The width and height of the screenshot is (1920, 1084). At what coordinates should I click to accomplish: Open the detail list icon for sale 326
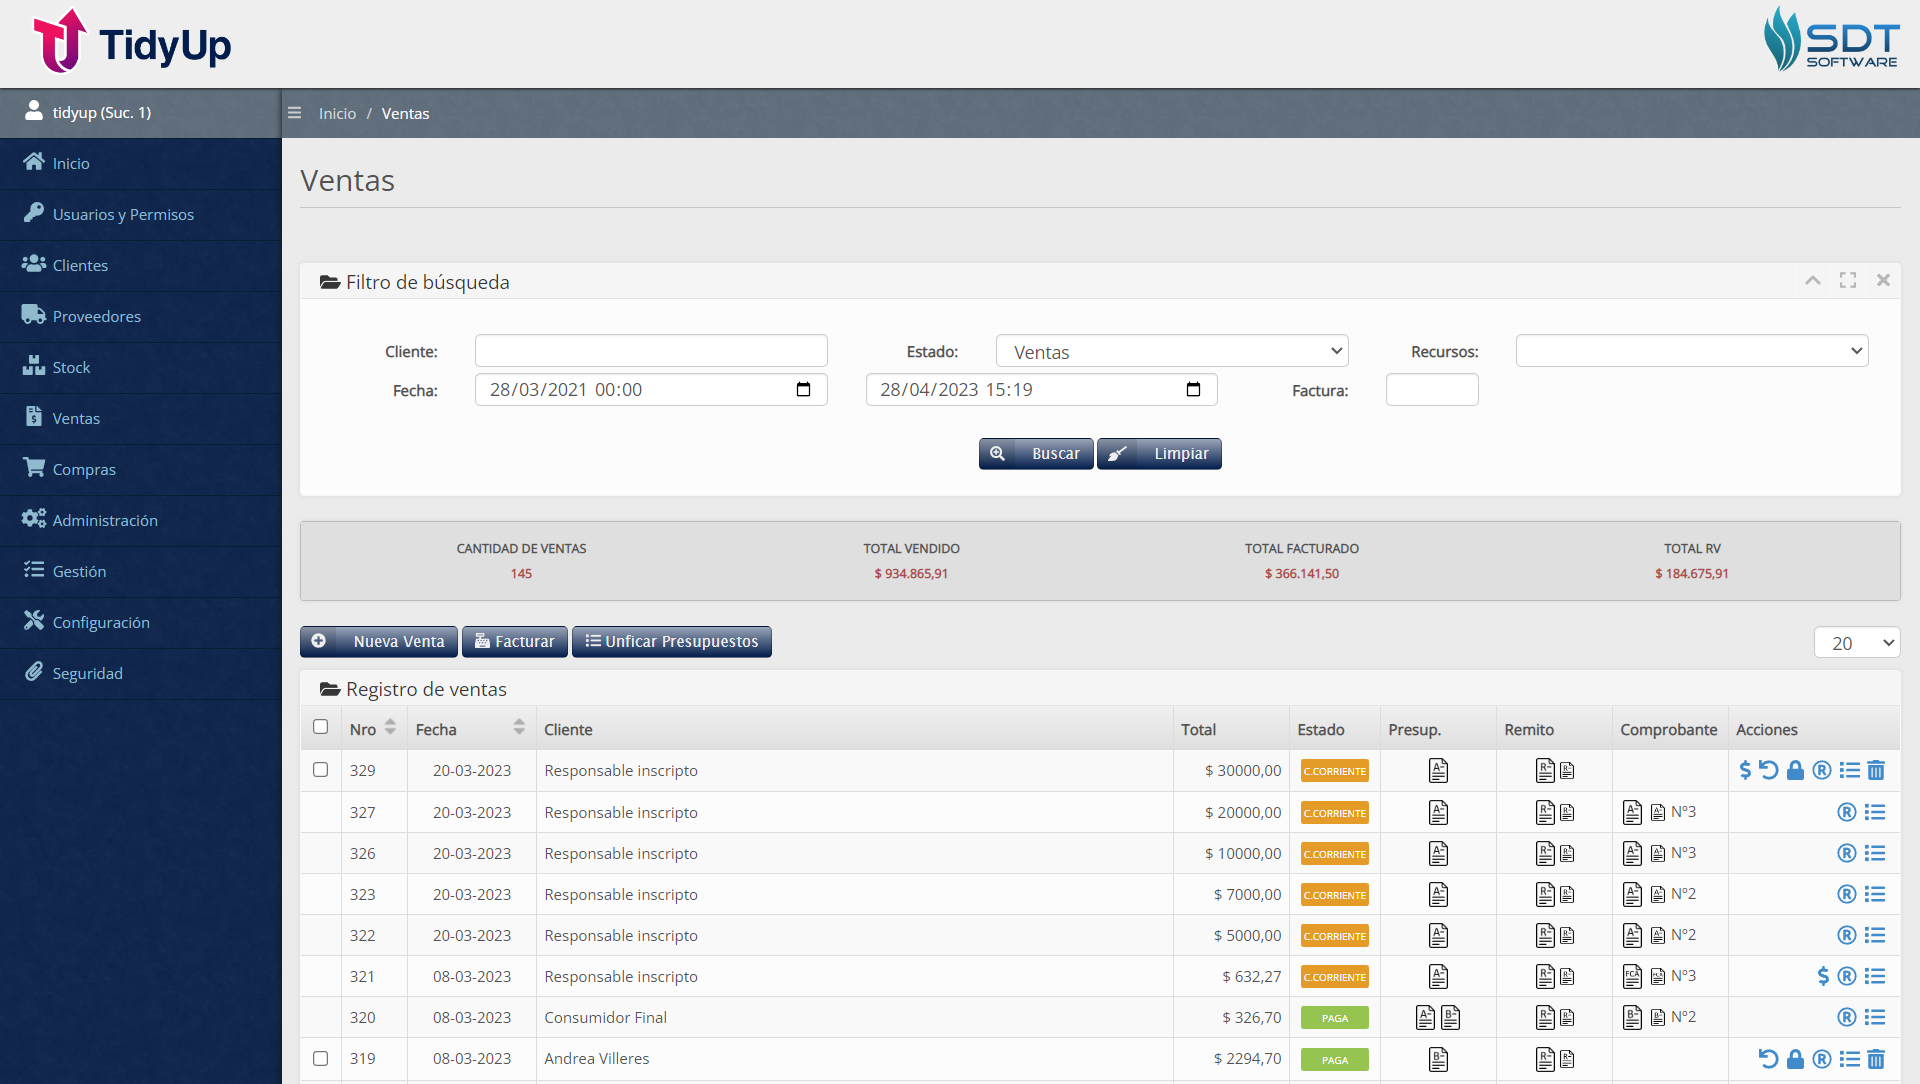click(1875, 853)
